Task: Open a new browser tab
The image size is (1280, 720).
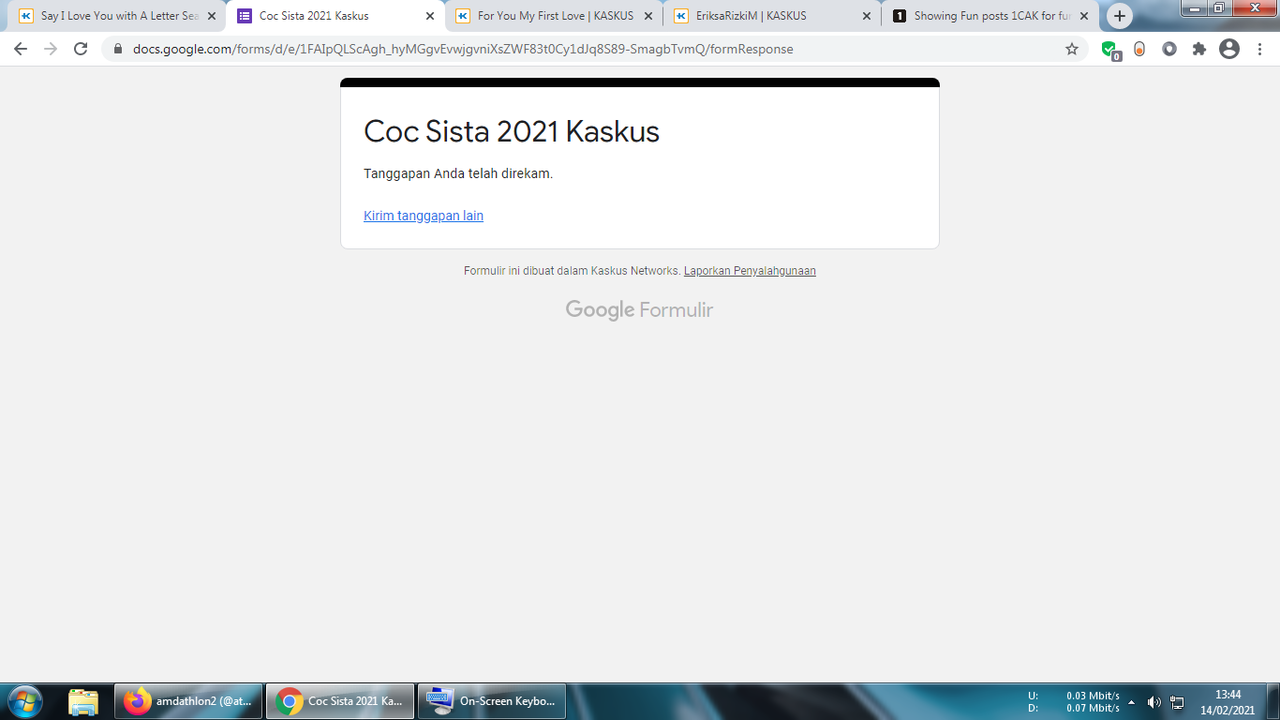Action: [1120, 16]
